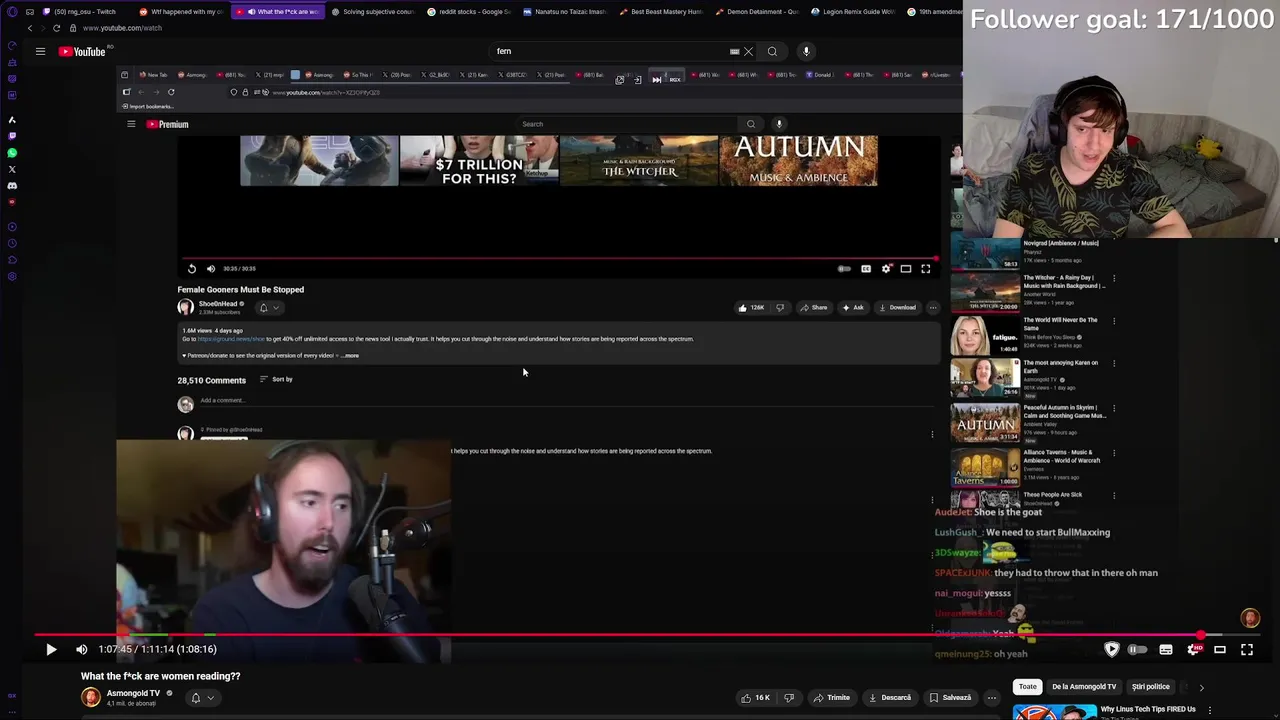Click the Add a comment field
This screenshot has width=1280, height=720.
[x=565, y=402]
